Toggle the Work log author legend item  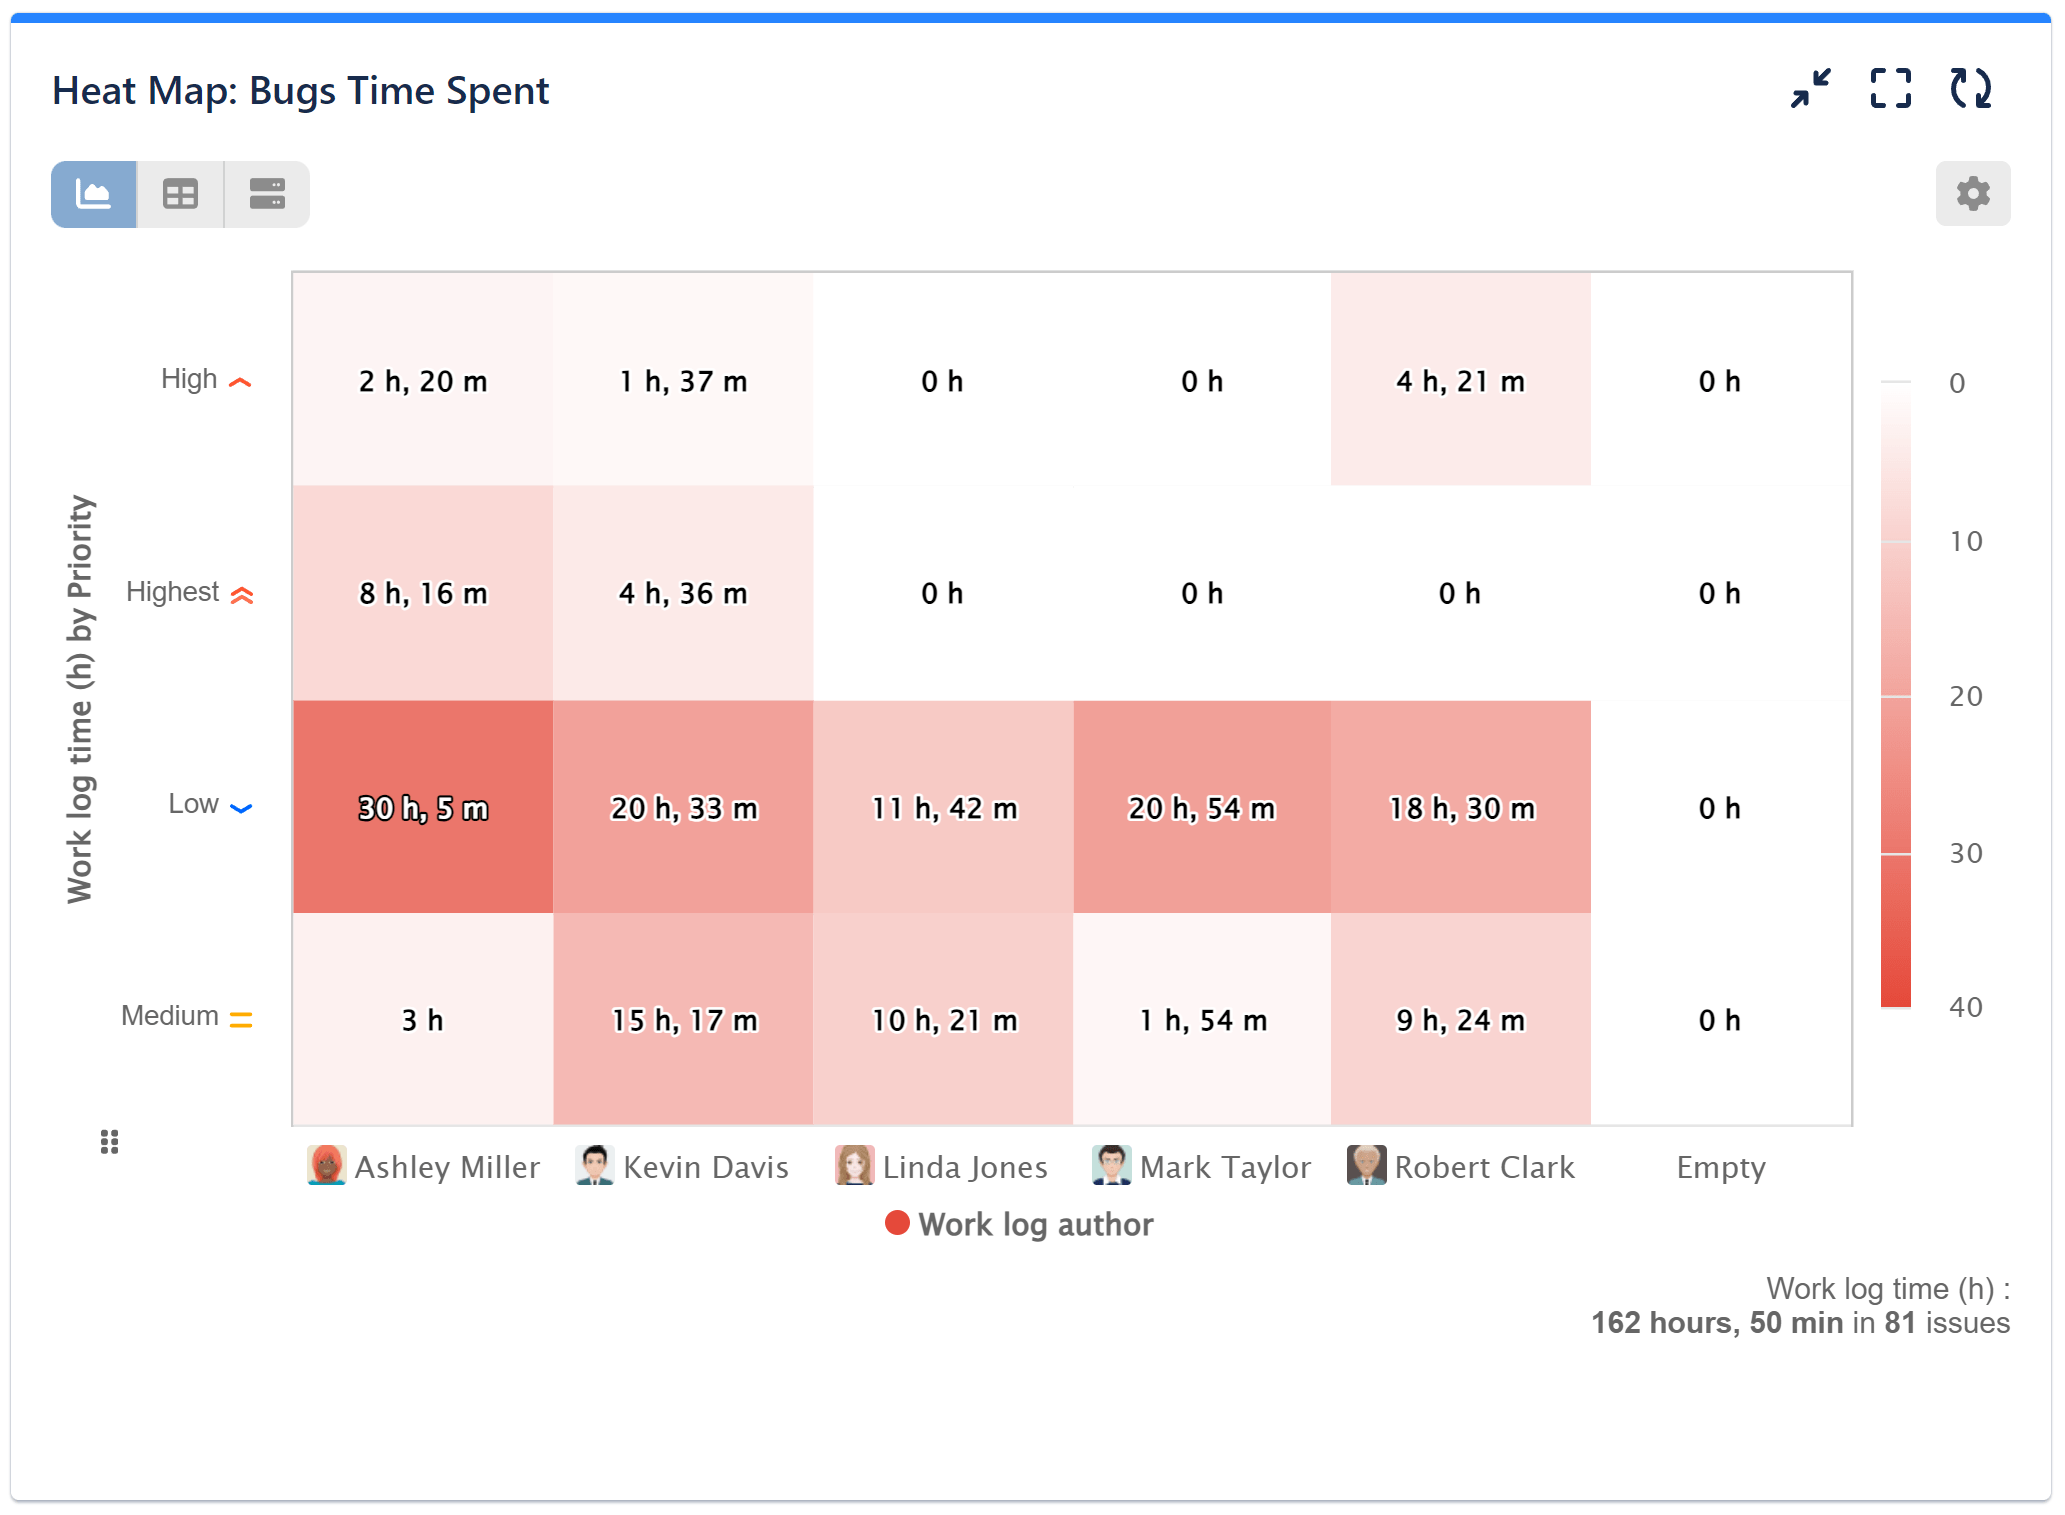click(x=1018, y=1224)
